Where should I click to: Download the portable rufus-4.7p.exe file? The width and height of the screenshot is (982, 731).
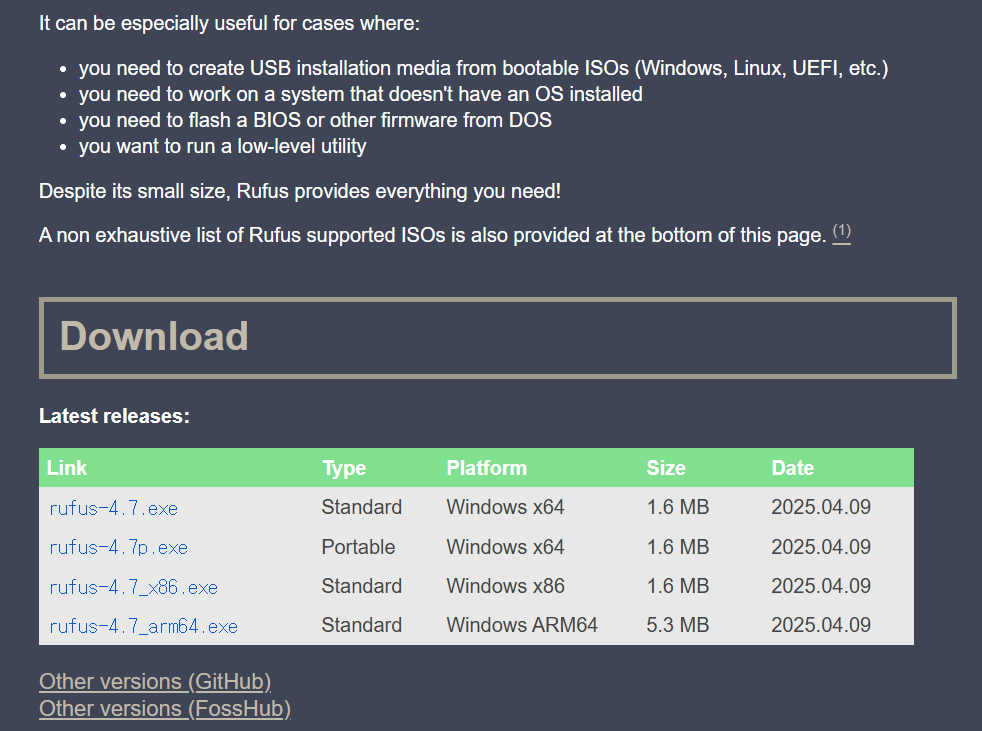tap(118, 547)
